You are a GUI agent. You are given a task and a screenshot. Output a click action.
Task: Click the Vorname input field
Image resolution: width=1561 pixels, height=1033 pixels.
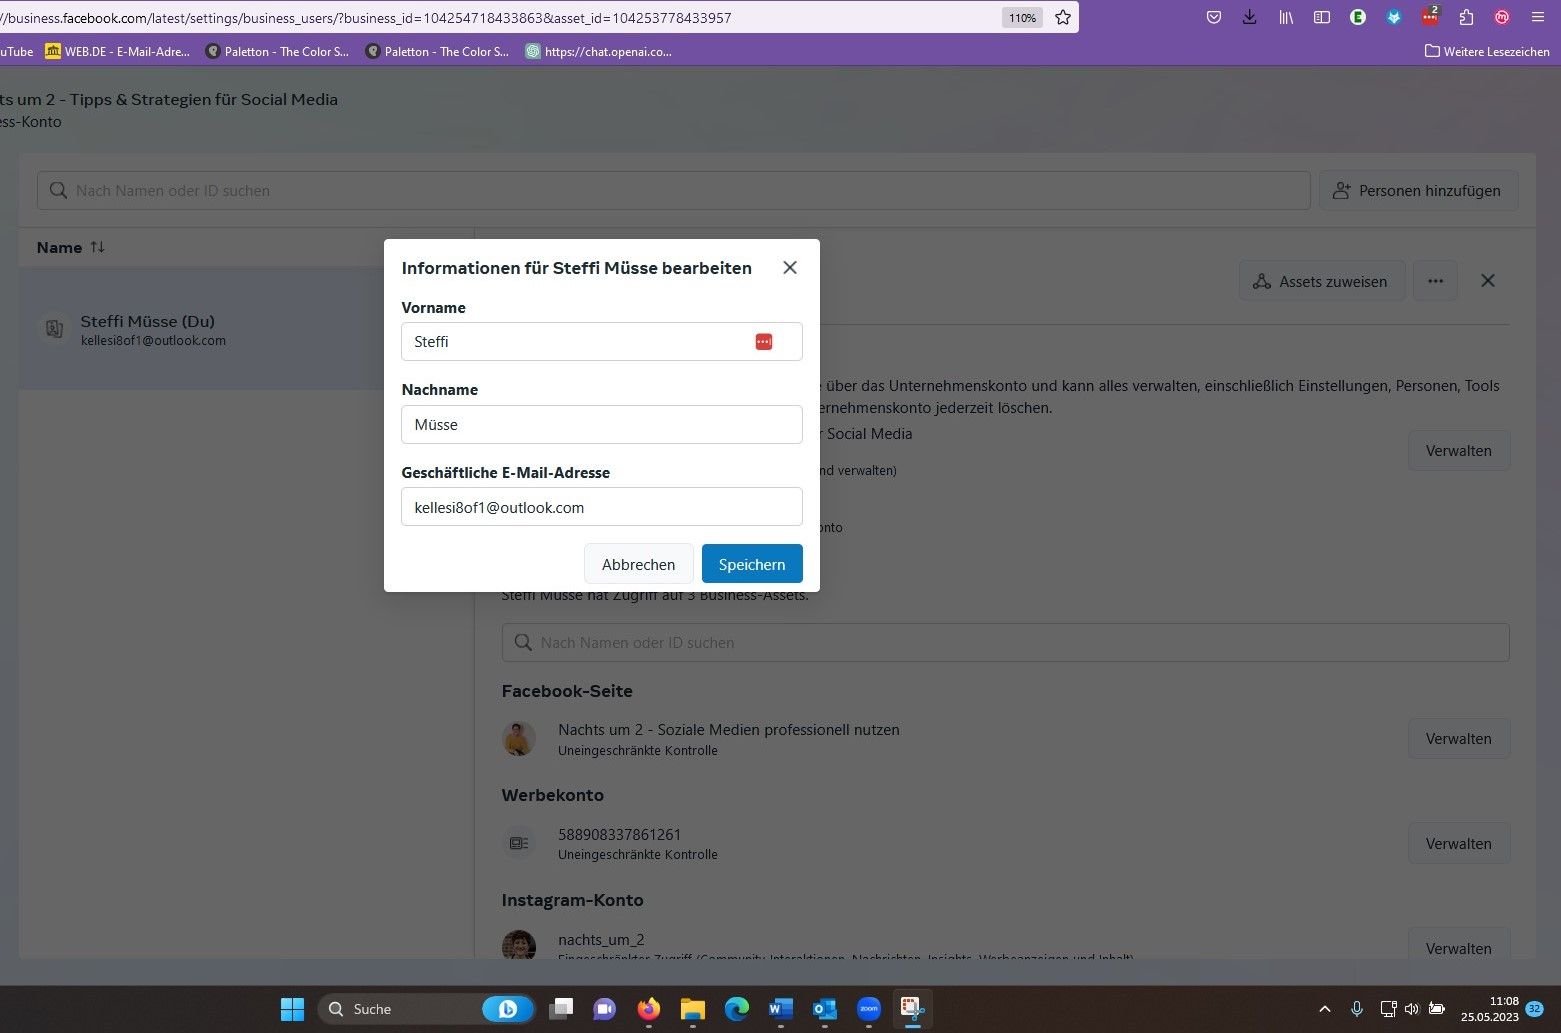[x=602, y=342]
